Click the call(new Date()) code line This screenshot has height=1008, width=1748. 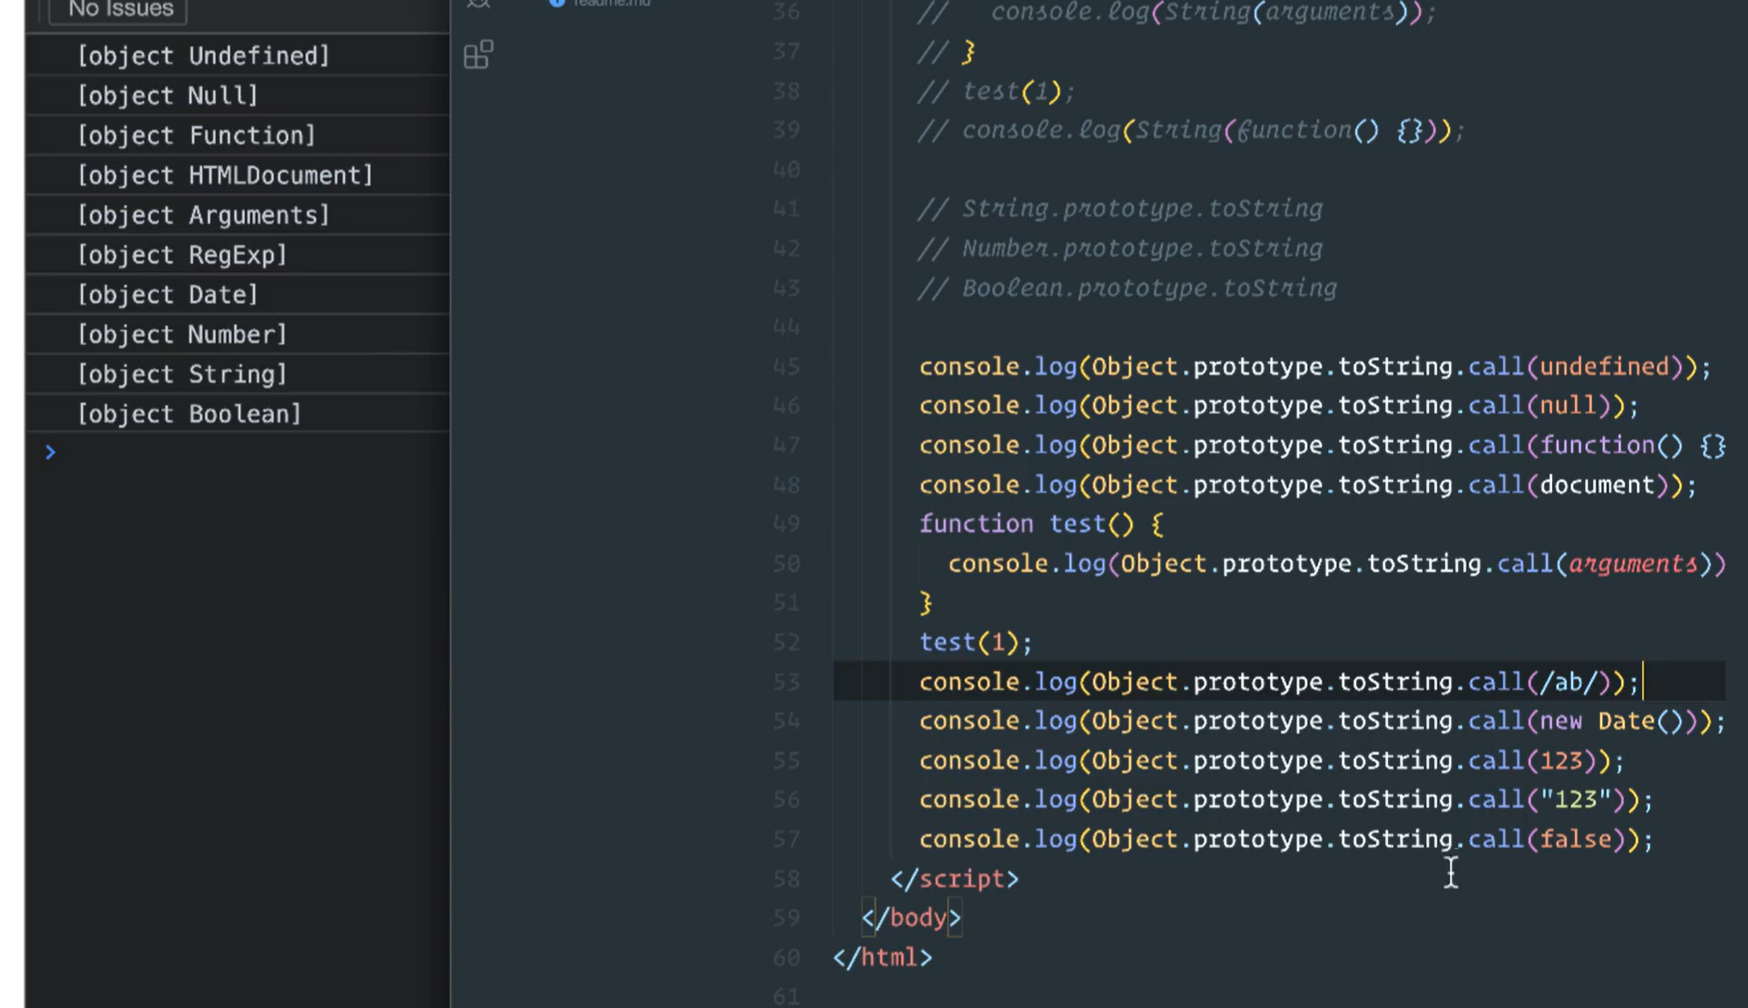point(1322,721)
